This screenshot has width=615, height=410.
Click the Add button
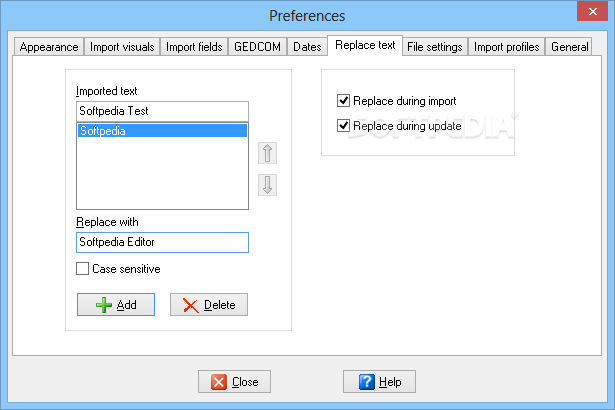[116, 304]
